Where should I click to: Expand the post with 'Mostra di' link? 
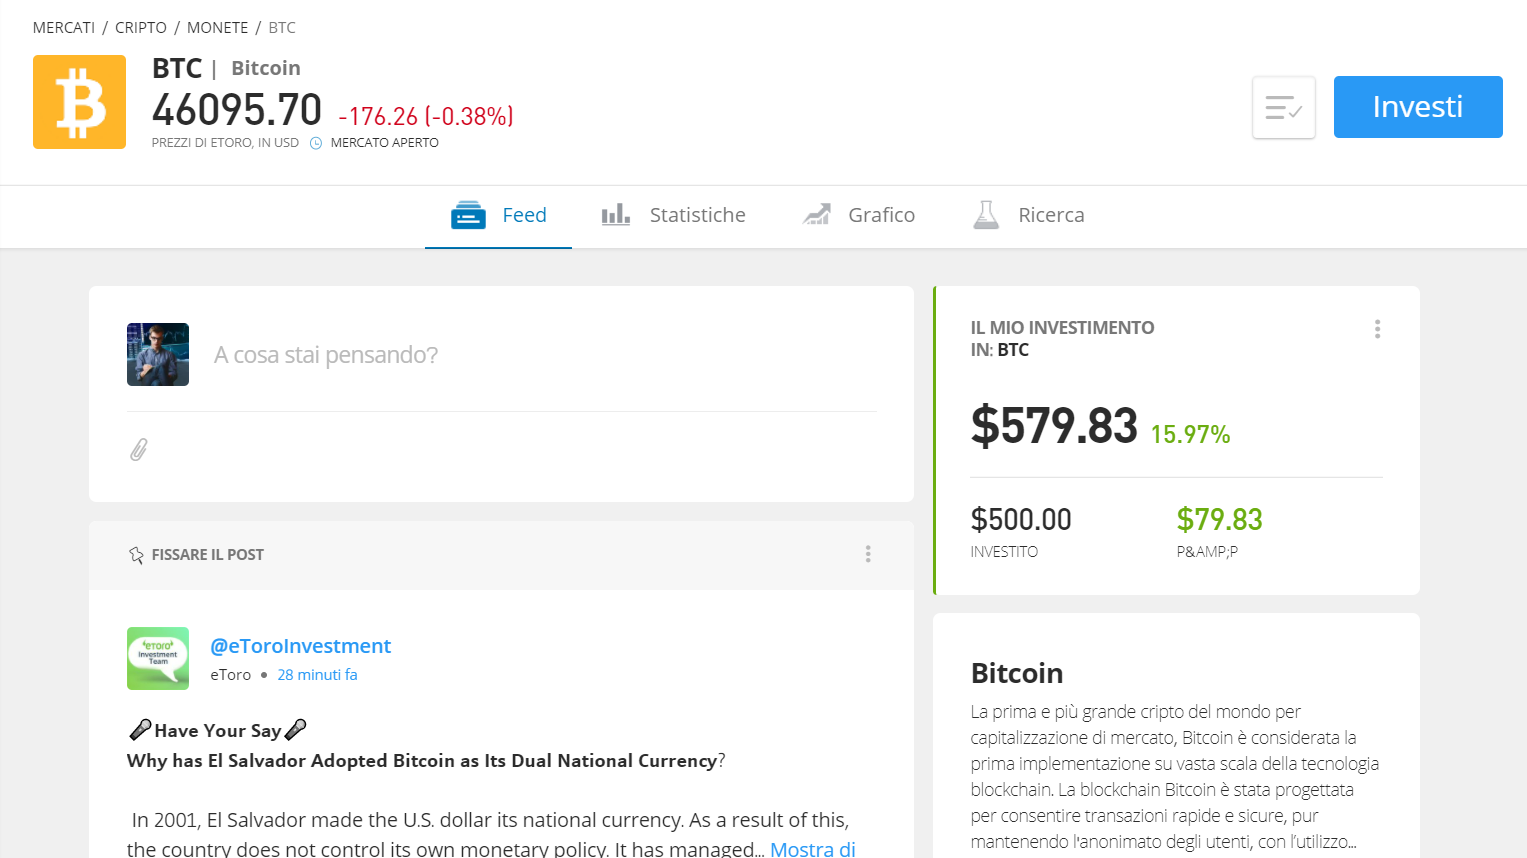click(812, 849)
